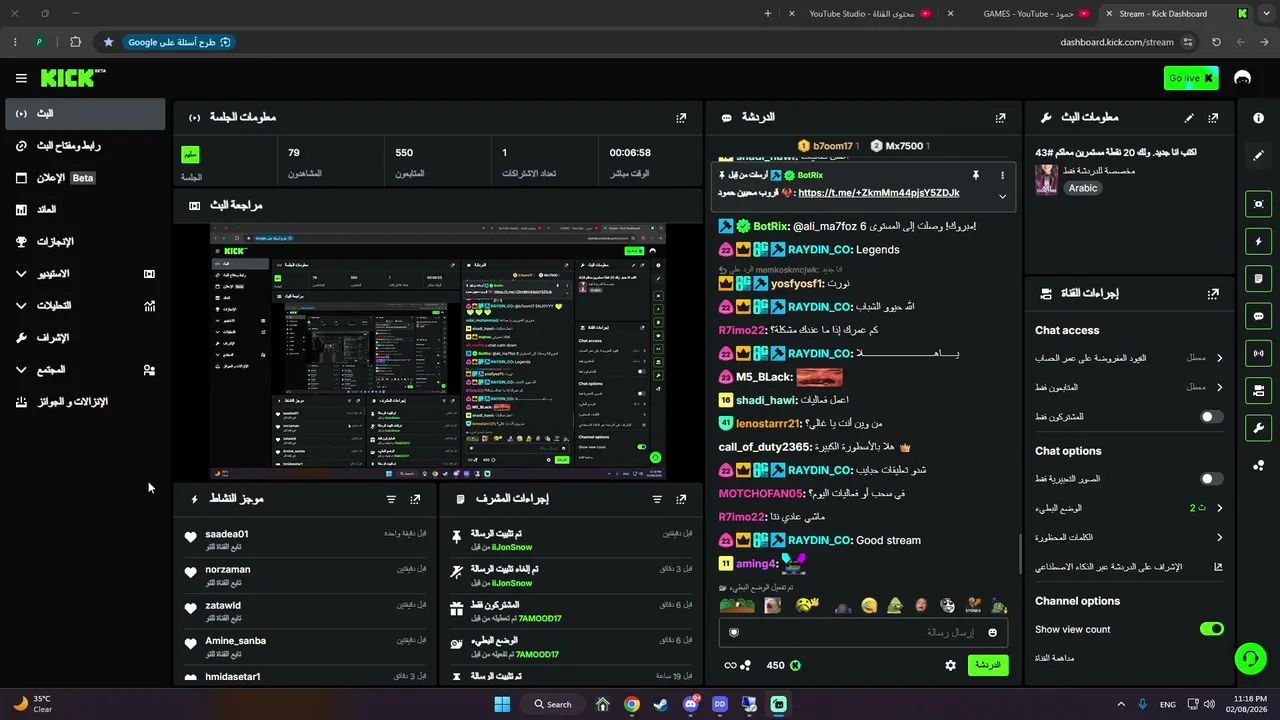The height and width of the screenshot is (720, 1280).
Task: Click the stream preview thumbnail
Action: coord(438,352)
